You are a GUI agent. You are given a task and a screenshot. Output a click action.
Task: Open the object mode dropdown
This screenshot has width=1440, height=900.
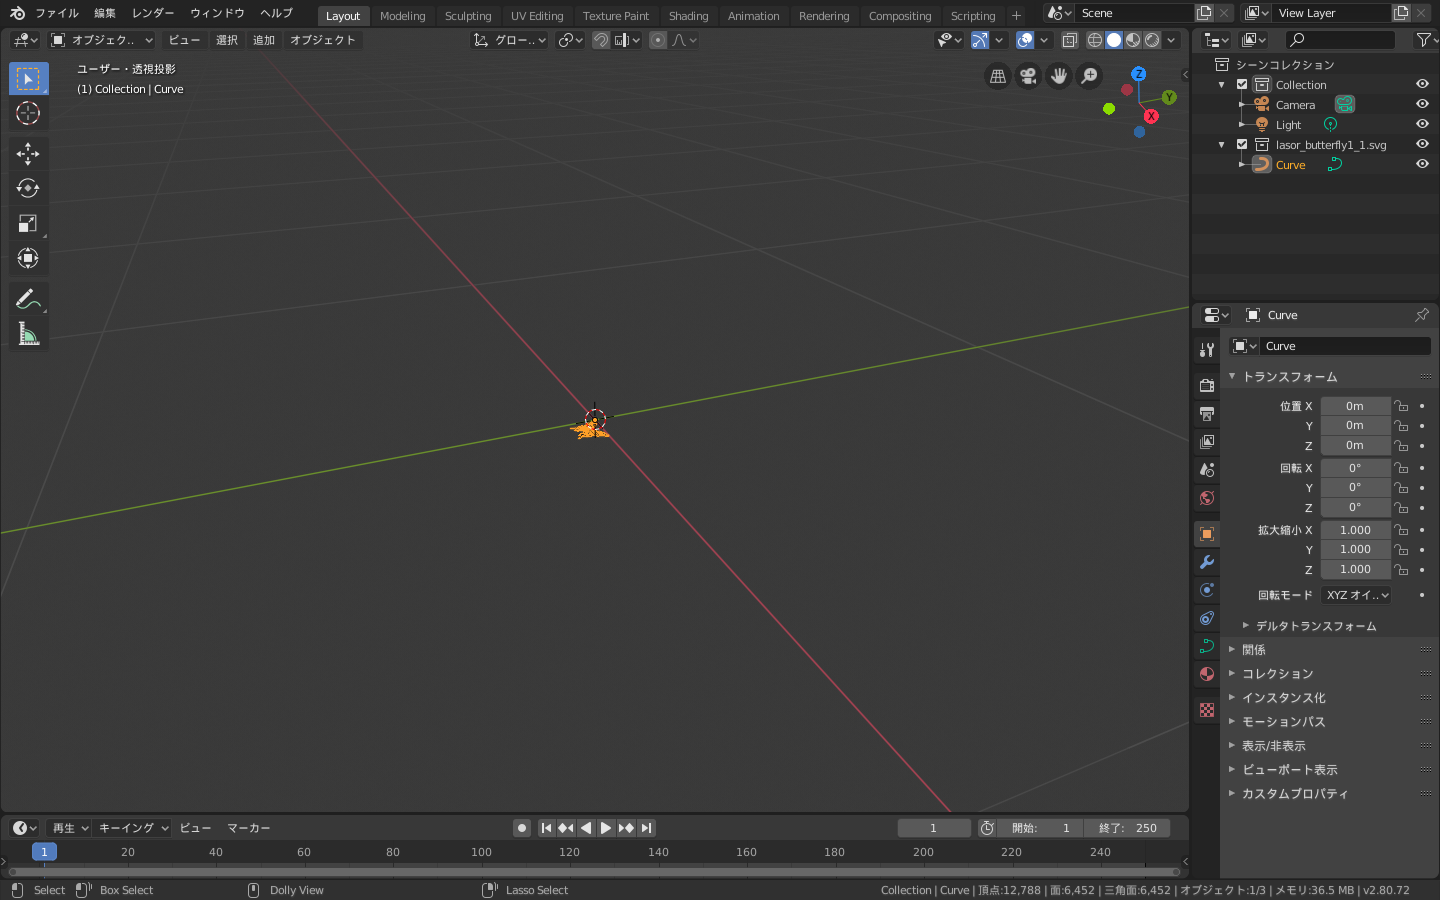[x=102, y=40]
